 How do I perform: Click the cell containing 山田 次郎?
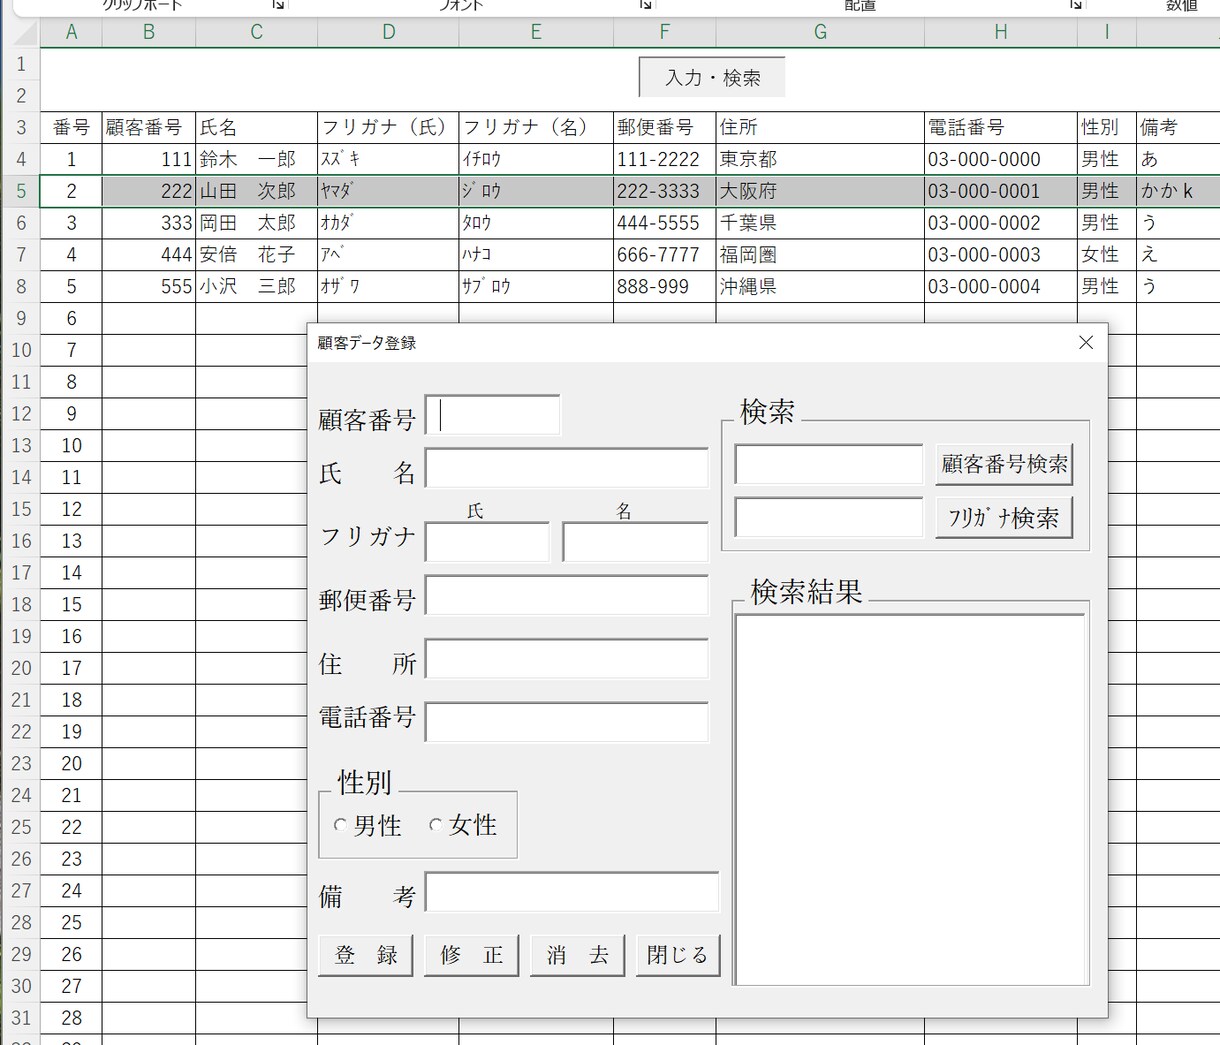[257, 191]
